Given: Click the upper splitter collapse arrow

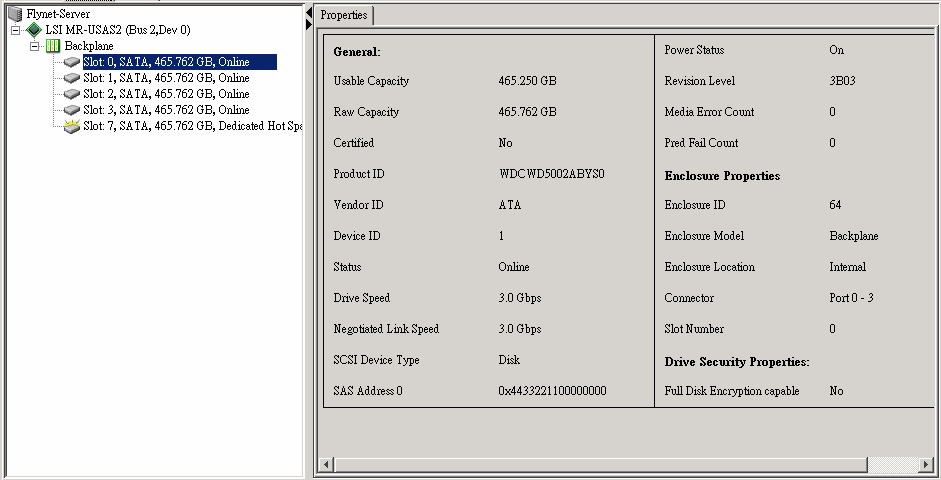Looking at the screenshot, I should (308, 12).
